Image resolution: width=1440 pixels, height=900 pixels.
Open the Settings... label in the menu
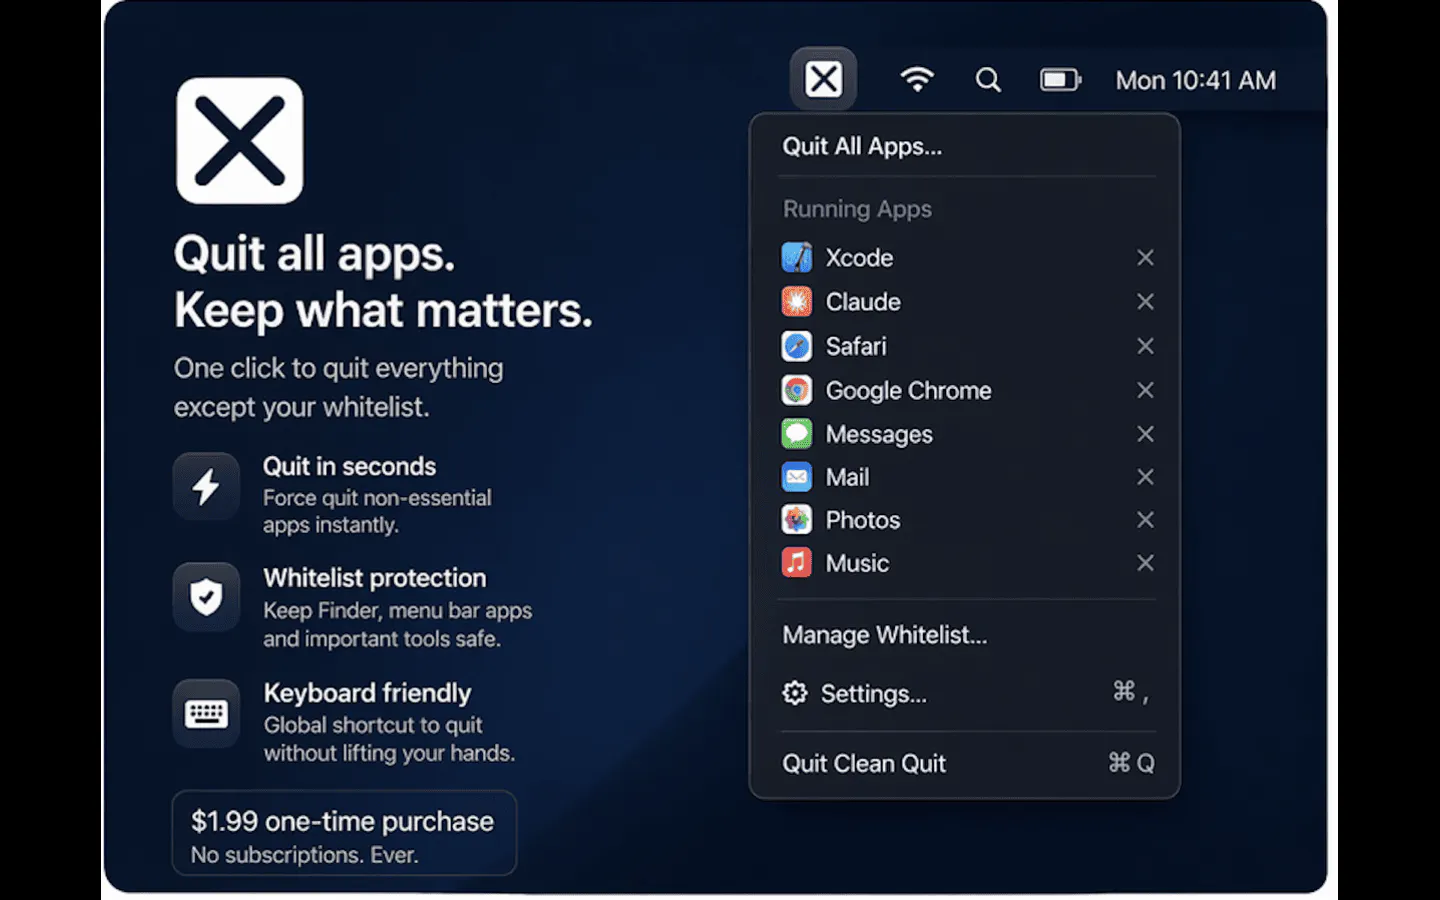pos(873,694)
